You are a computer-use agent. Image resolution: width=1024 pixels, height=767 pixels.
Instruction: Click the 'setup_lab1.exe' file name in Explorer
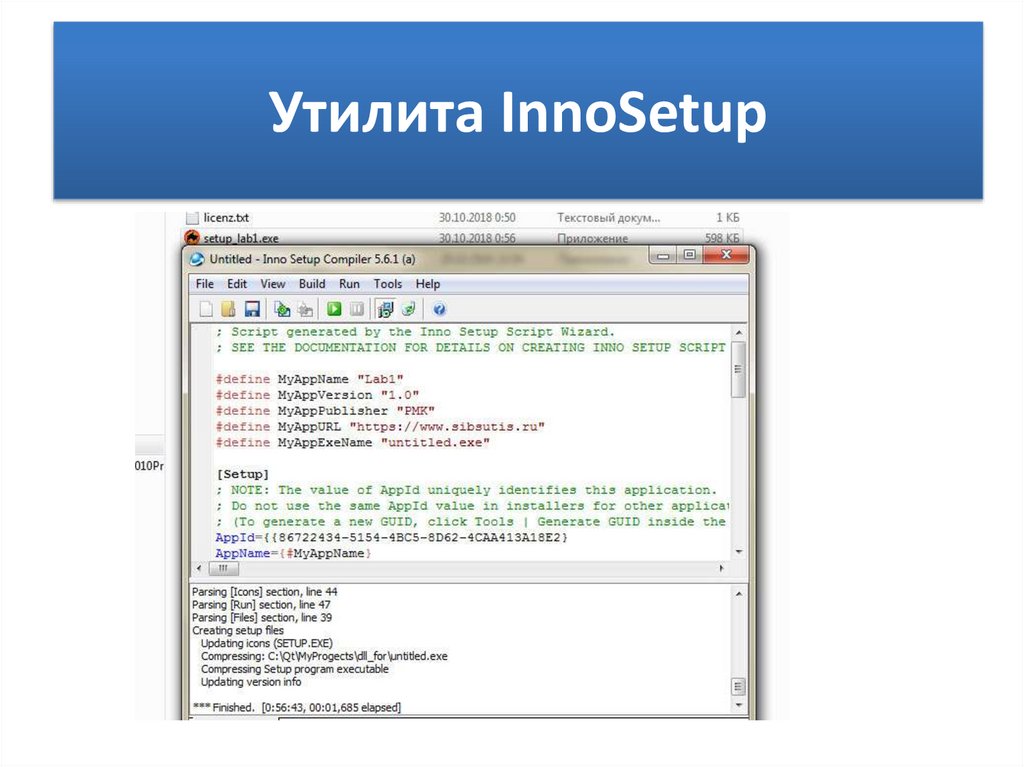241,238
